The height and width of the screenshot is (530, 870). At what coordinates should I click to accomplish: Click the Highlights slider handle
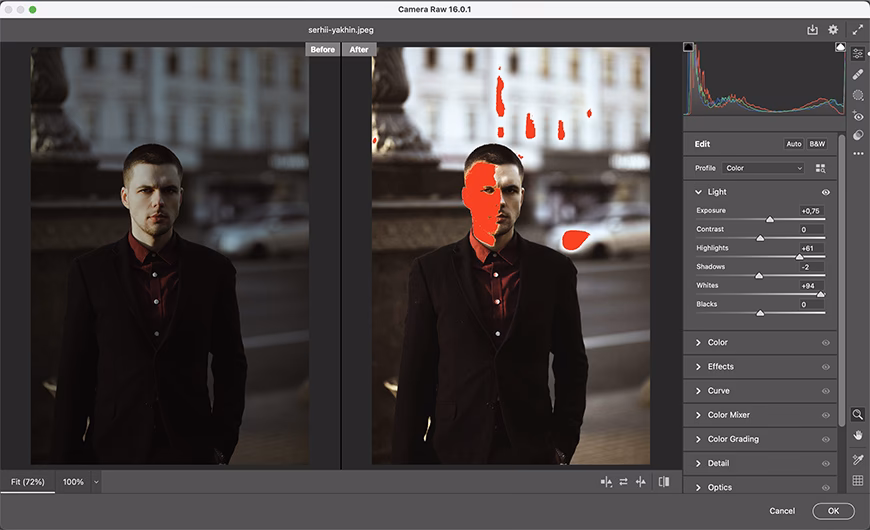[x=799, y=257]
